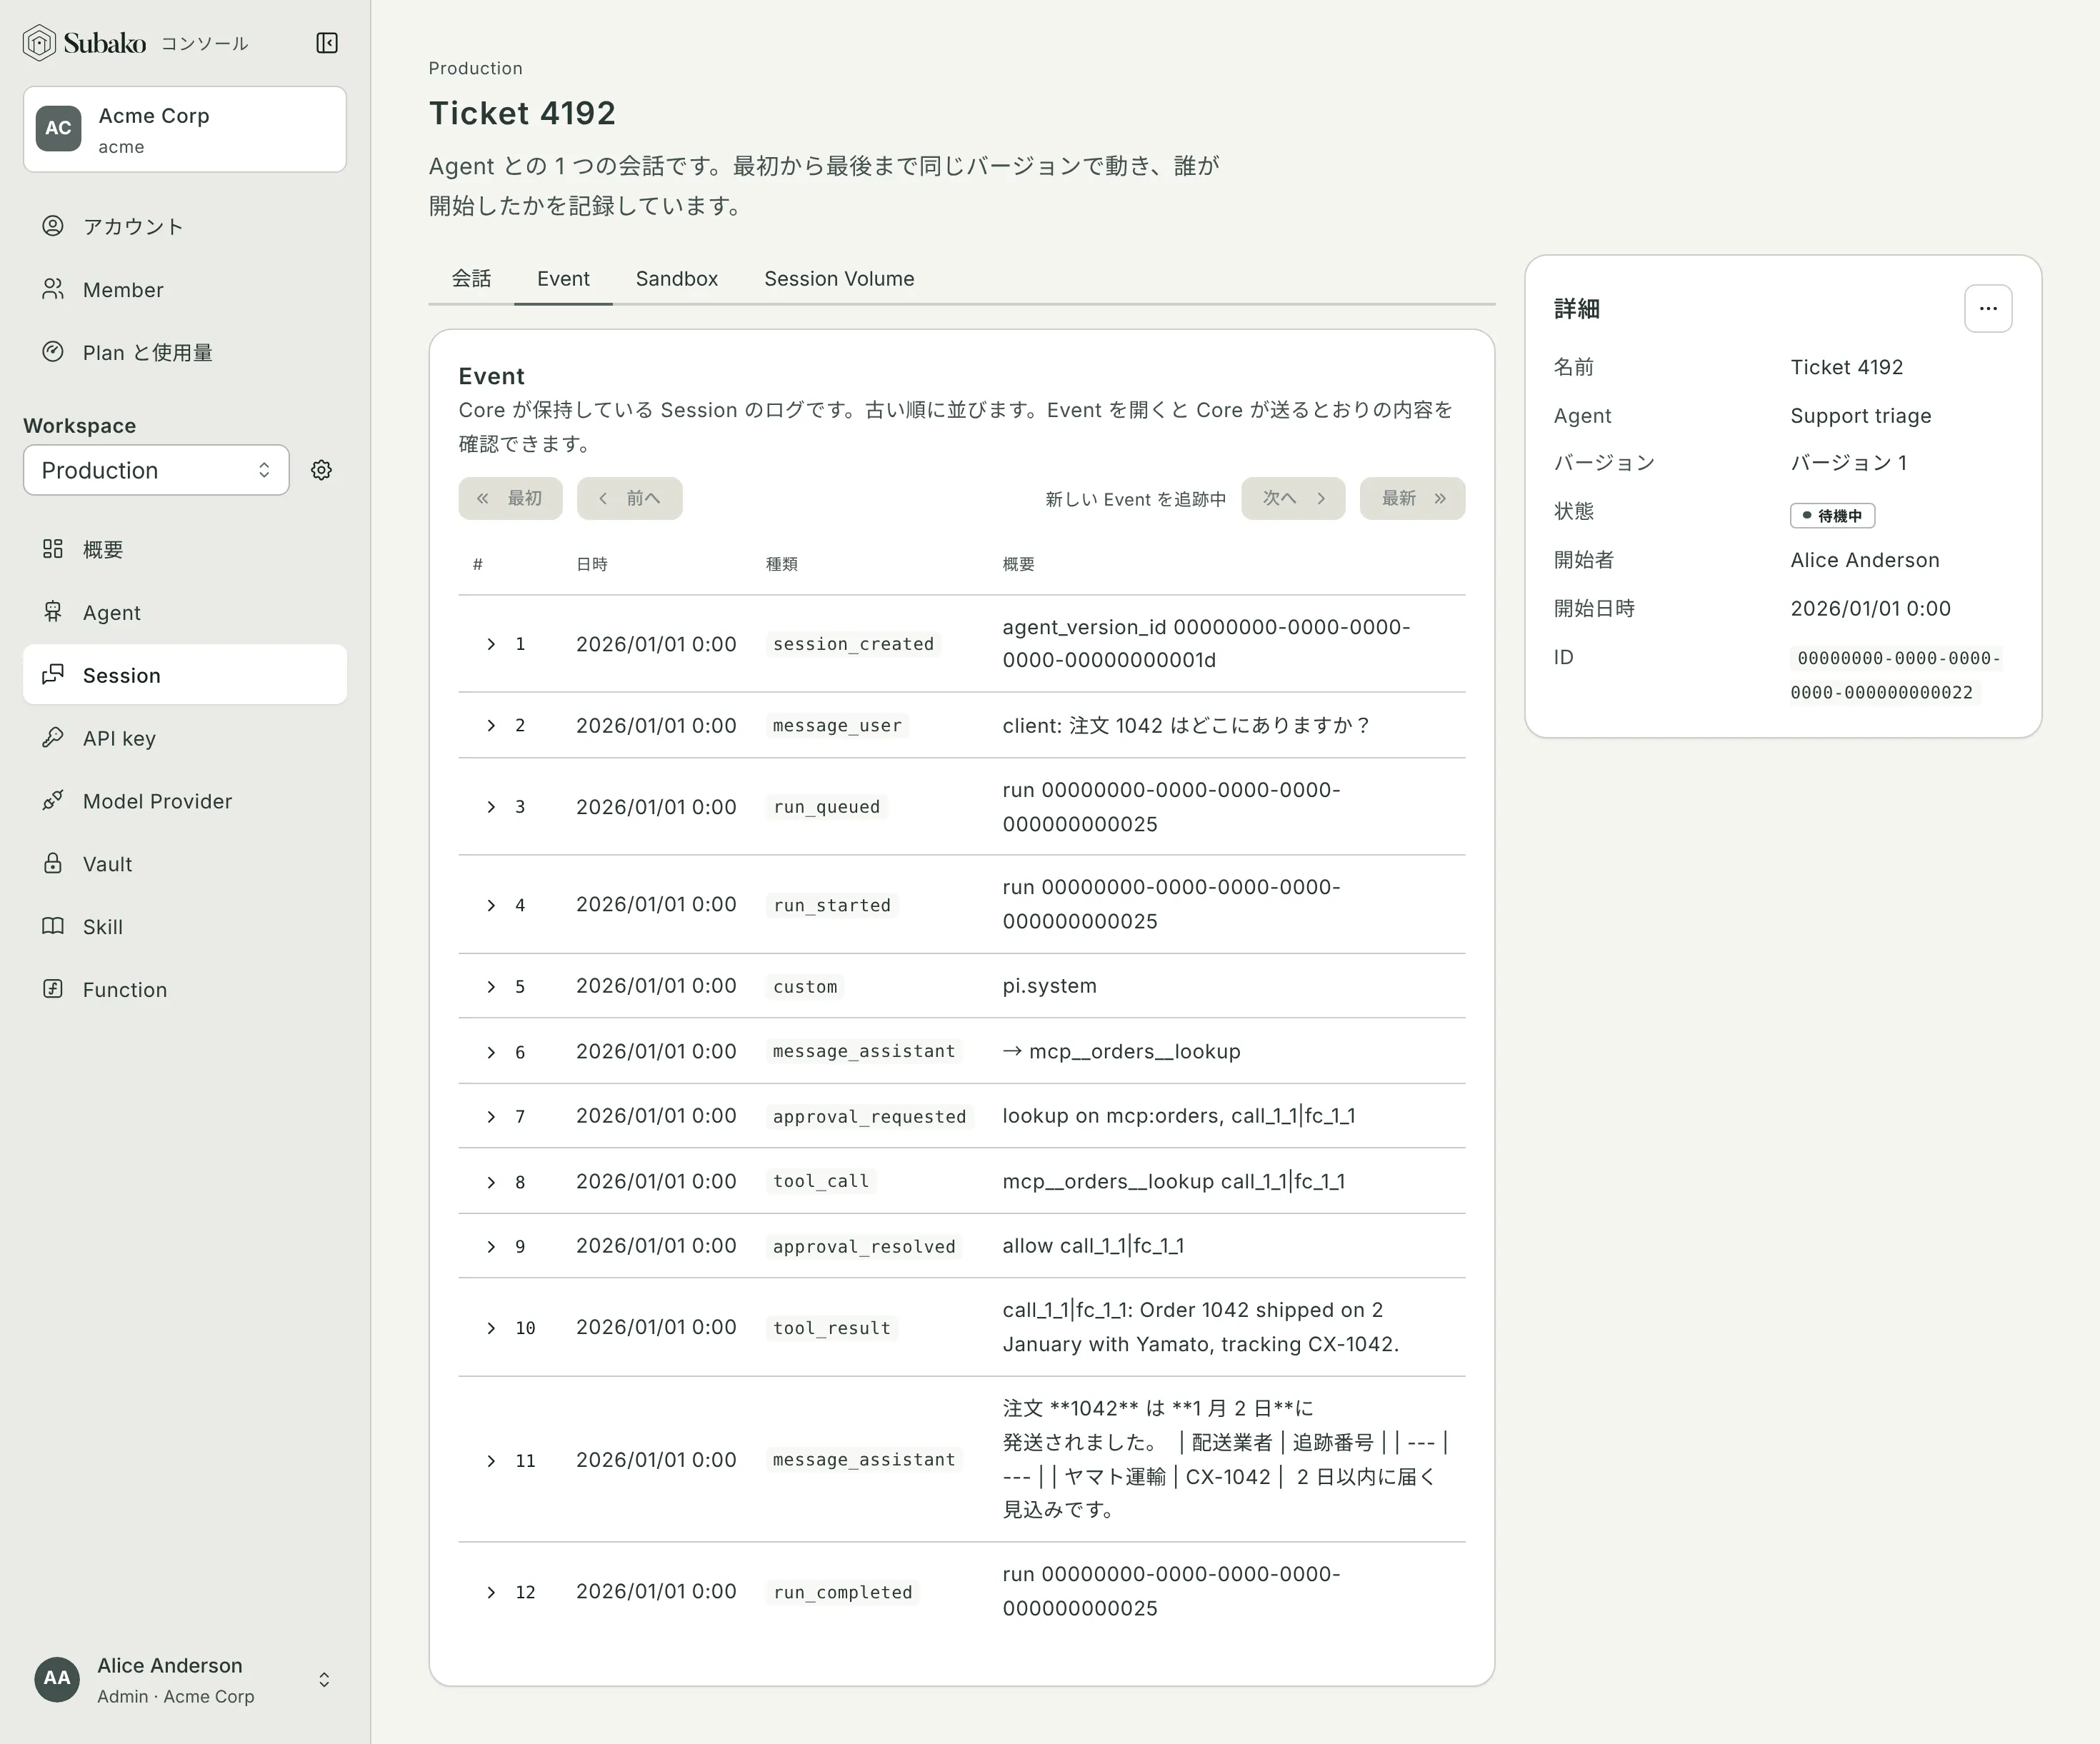Switch to the 会話 tab
The width and height of the screenshot is (2100, 1744).
click(471, 279)
